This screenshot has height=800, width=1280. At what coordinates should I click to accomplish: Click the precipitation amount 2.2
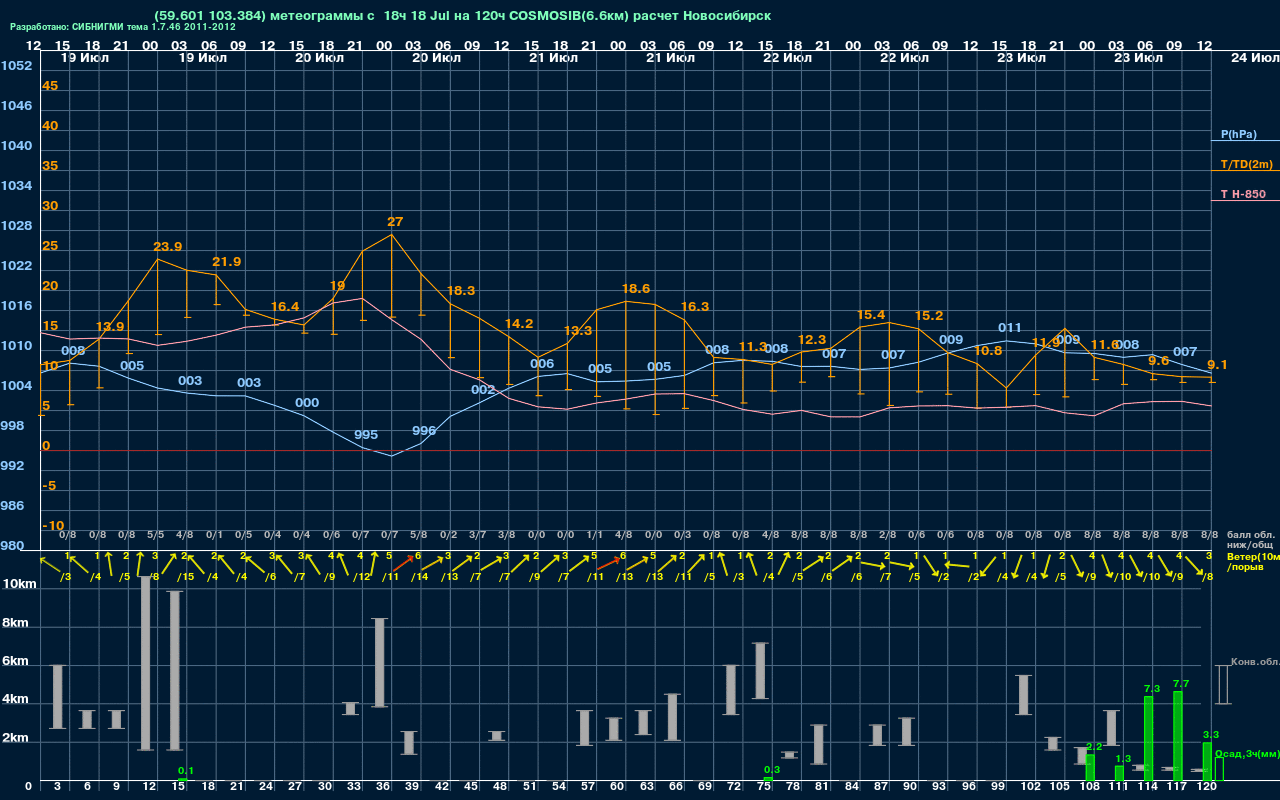click(1093, 746)
